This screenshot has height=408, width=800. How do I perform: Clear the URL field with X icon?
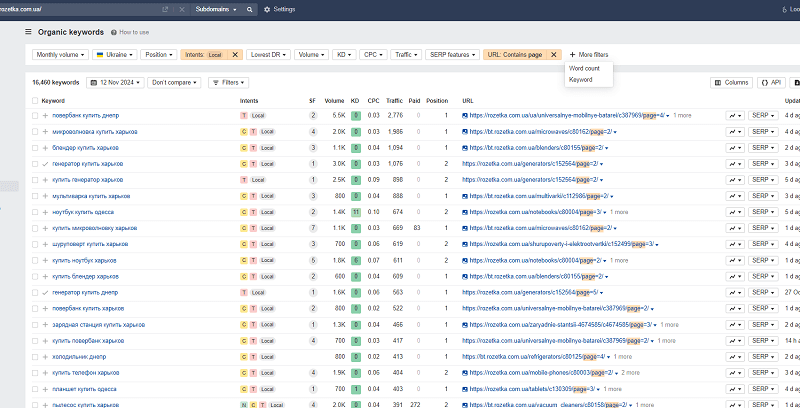click(182, 10)
